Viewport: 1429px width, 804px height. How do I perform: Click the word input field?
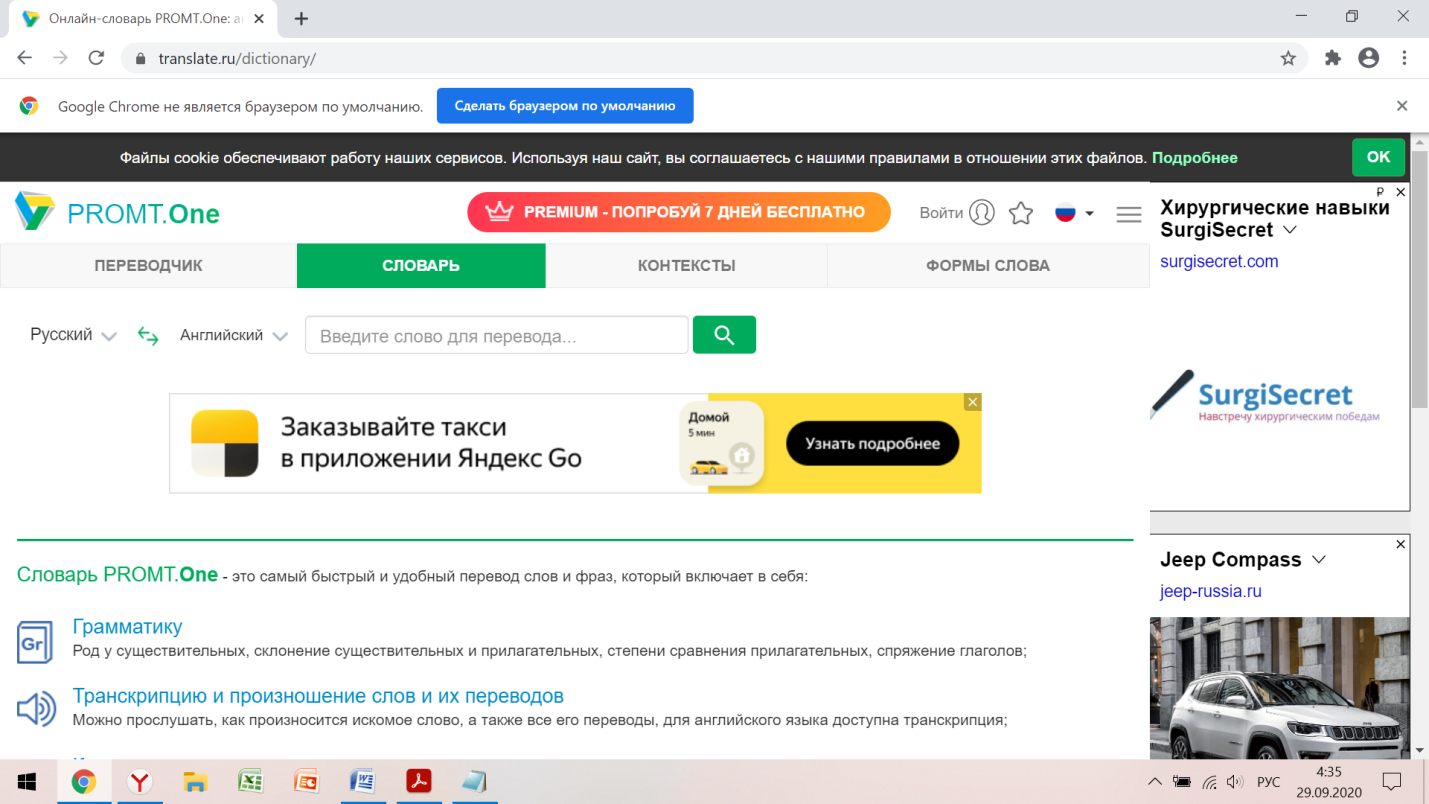[497, 335]
